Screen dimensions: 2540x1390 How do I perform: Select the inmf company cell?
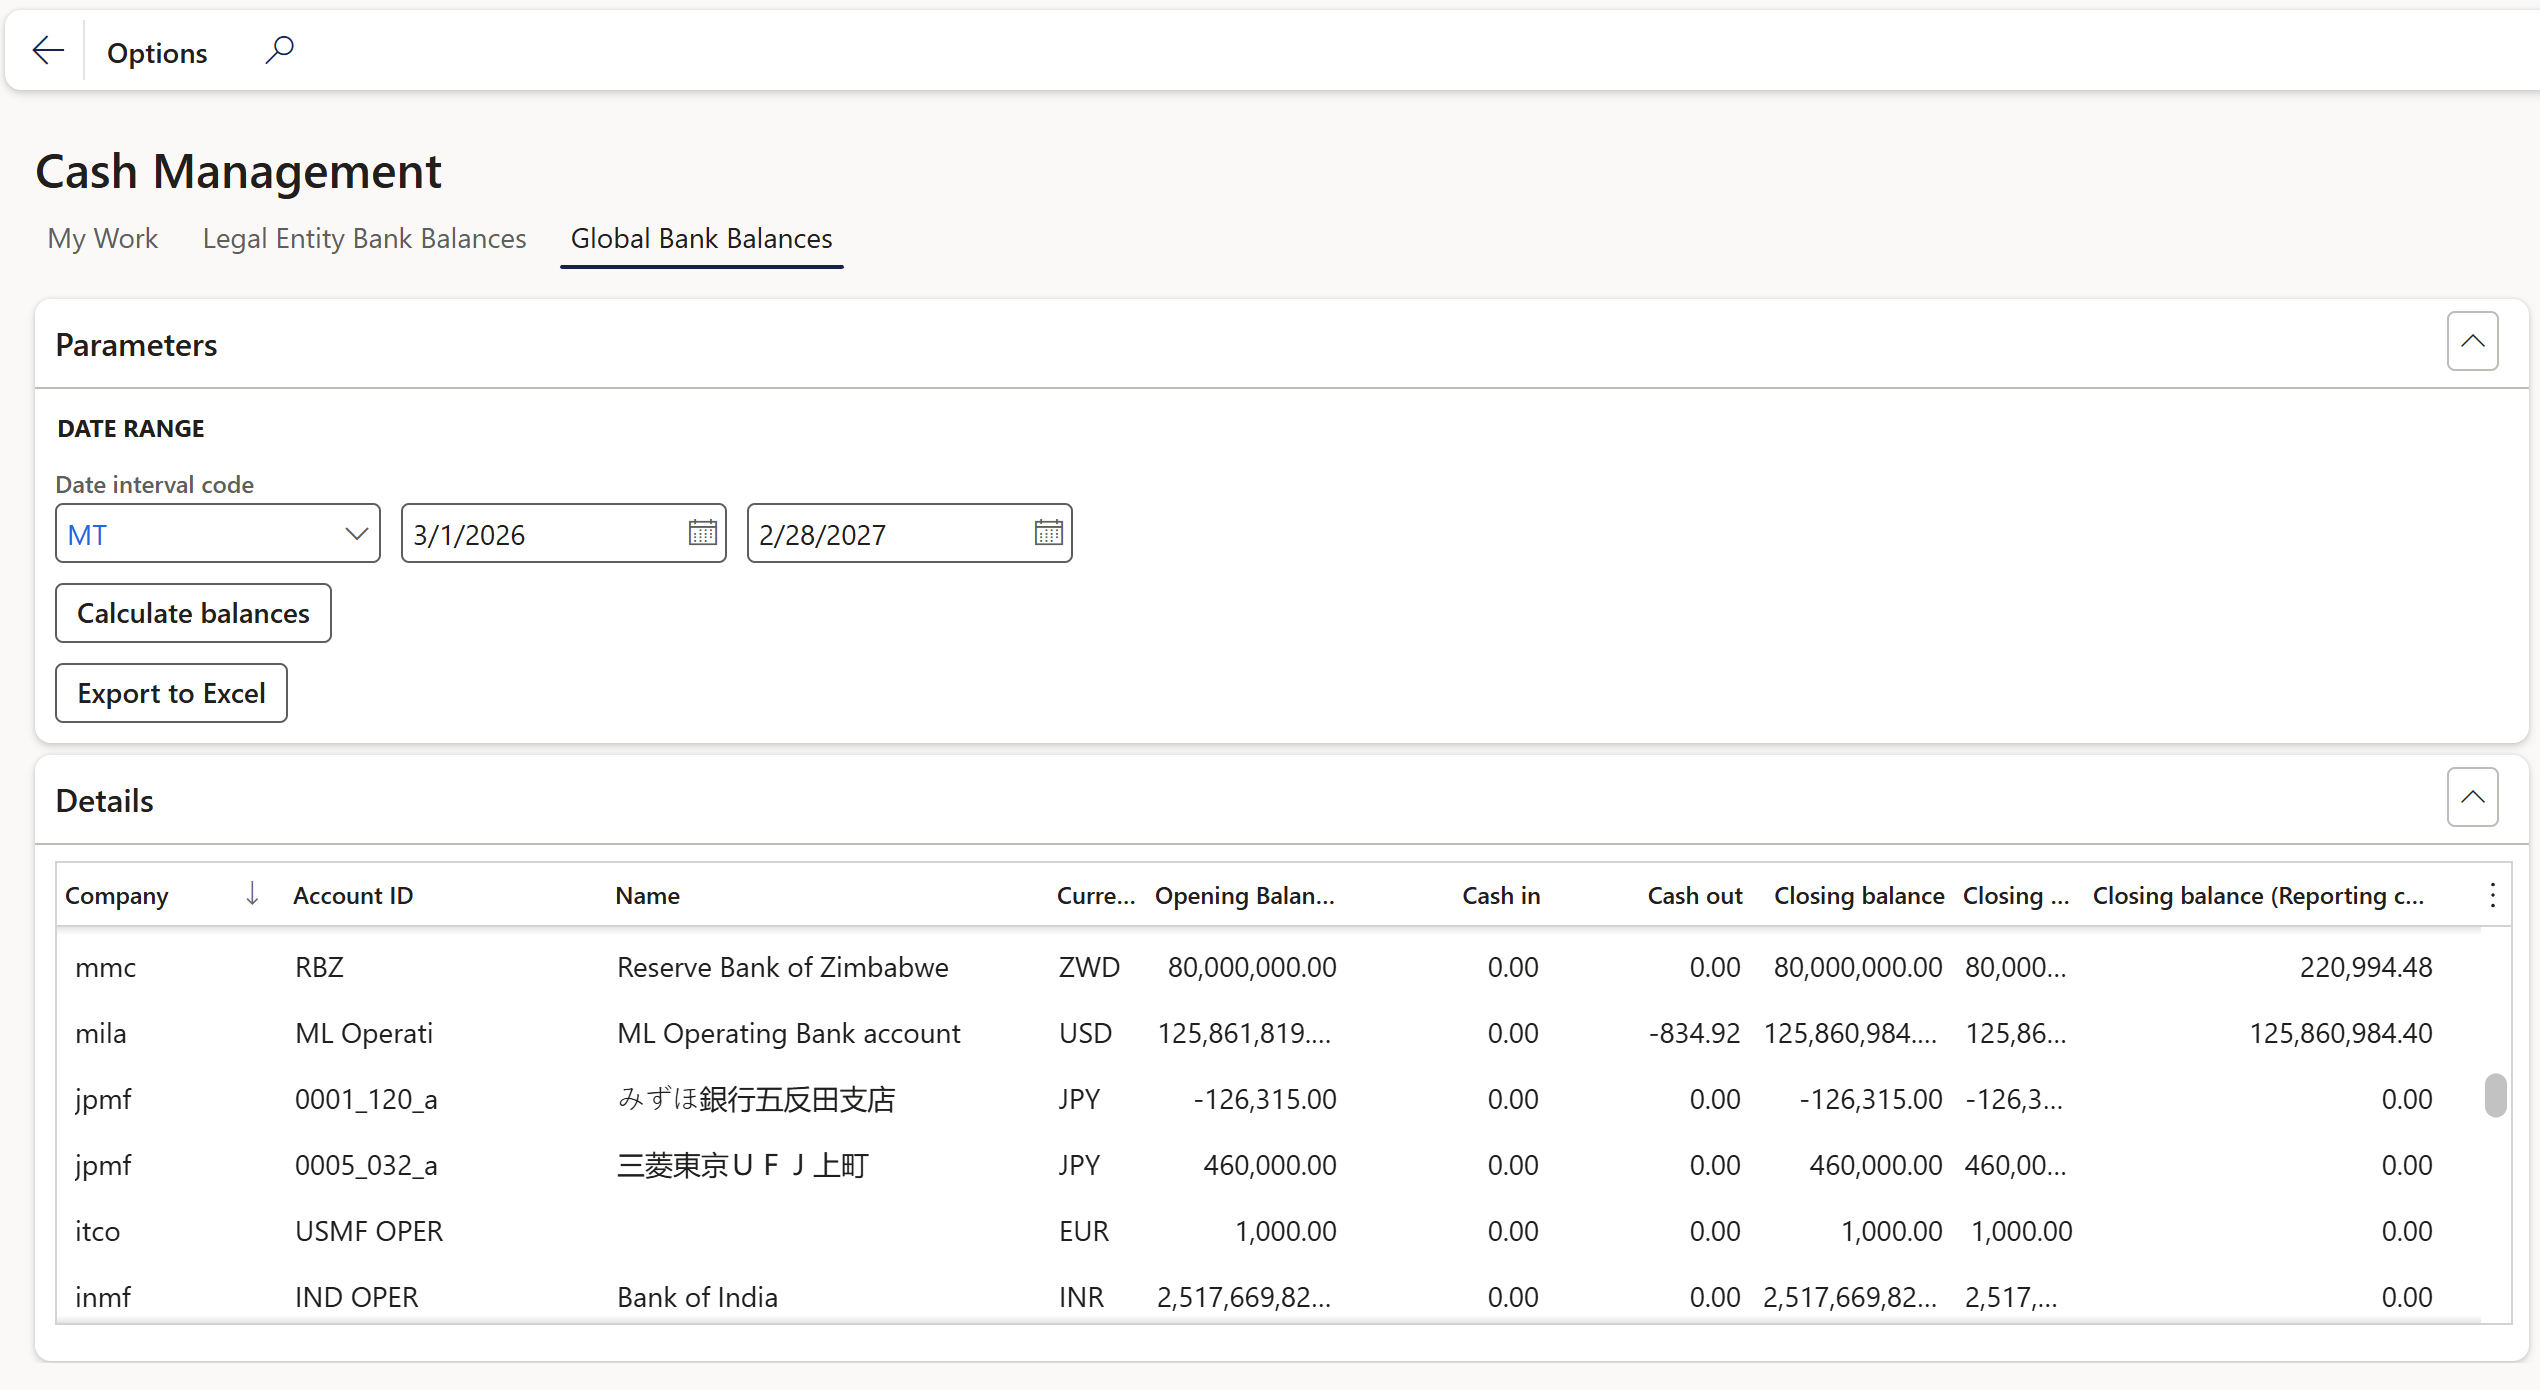tap(103, 1297)
